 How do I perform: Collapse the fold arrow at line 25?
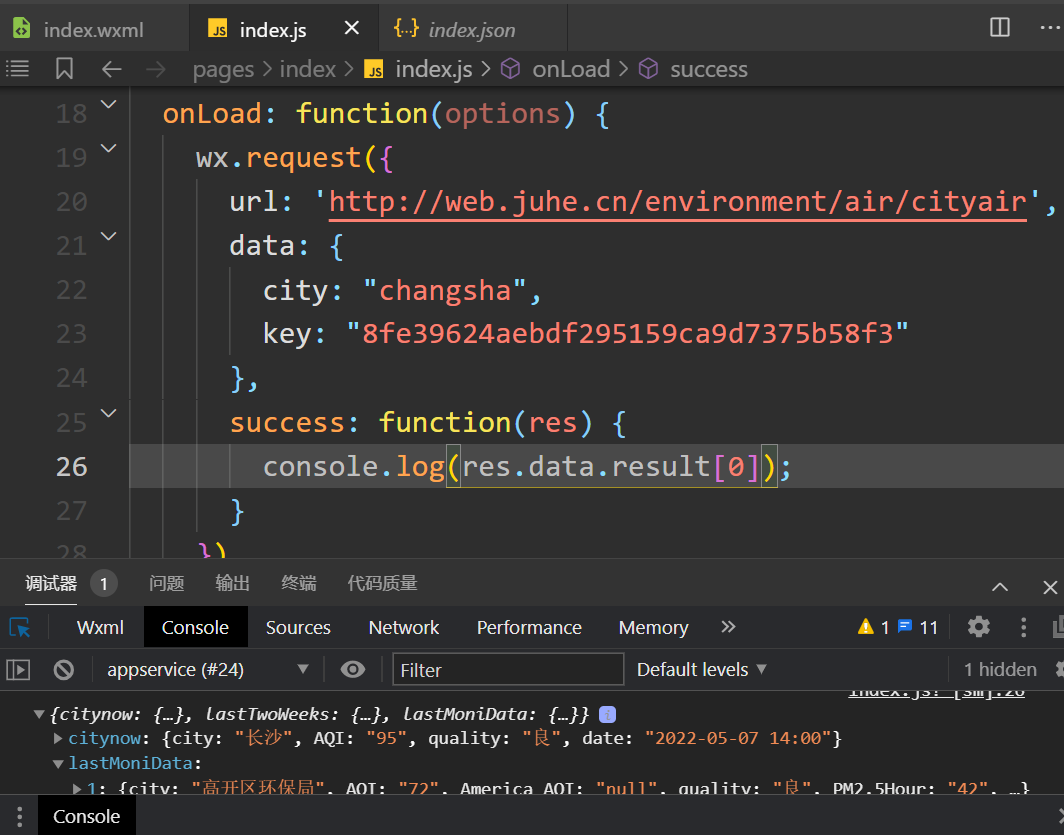(x=109, y=412)
